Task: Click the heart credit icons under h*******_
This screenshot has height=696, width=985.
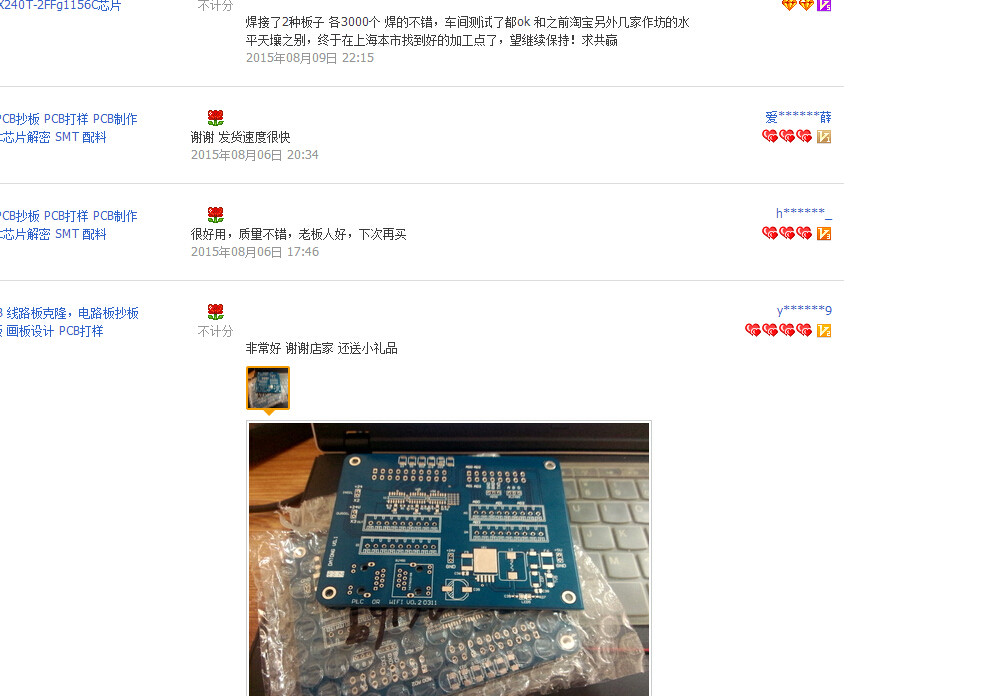Action: click(786, 234)
